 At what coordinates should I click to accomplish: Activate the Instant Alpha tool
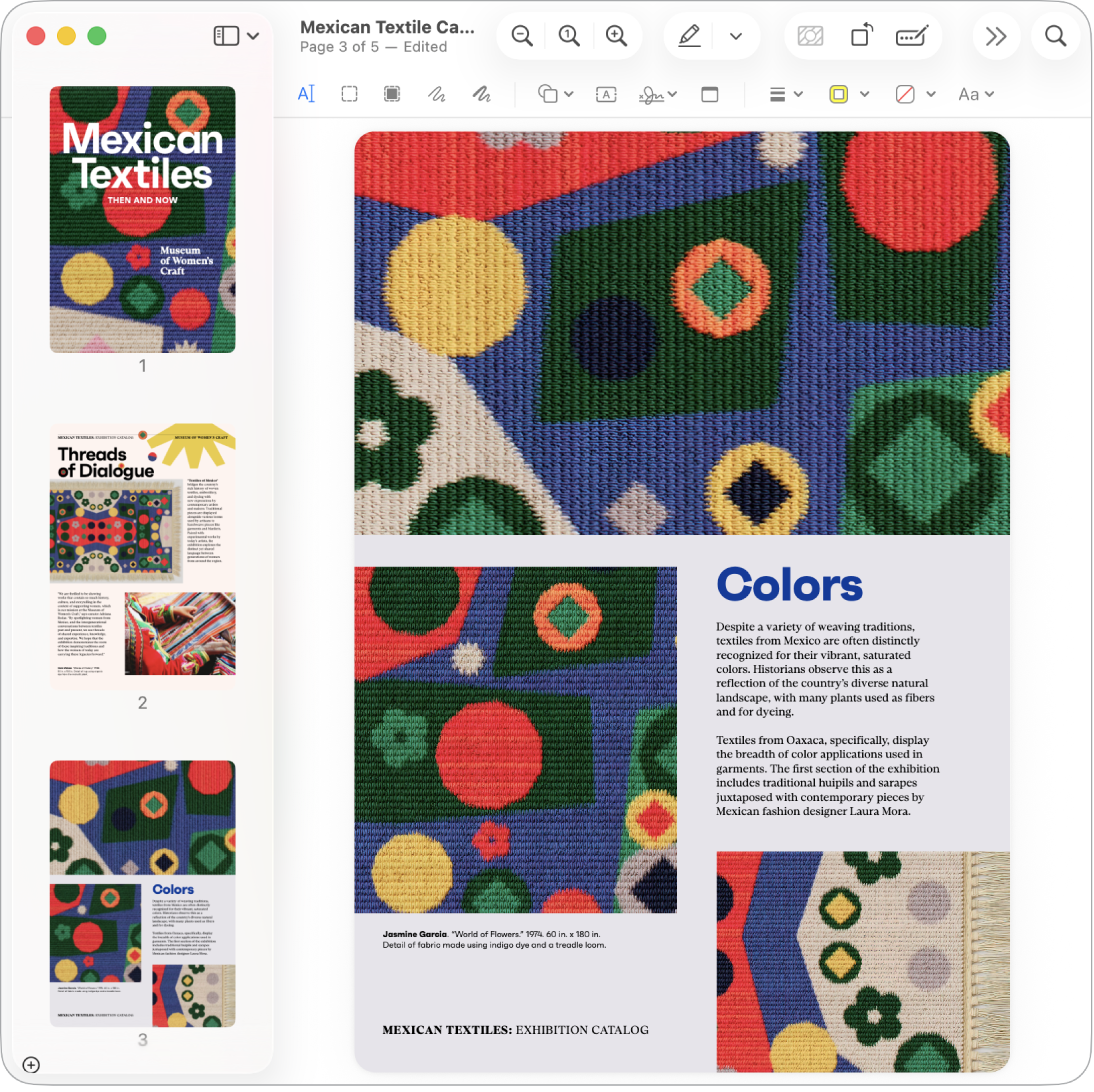pyautogui.click(x=392, y=94)
